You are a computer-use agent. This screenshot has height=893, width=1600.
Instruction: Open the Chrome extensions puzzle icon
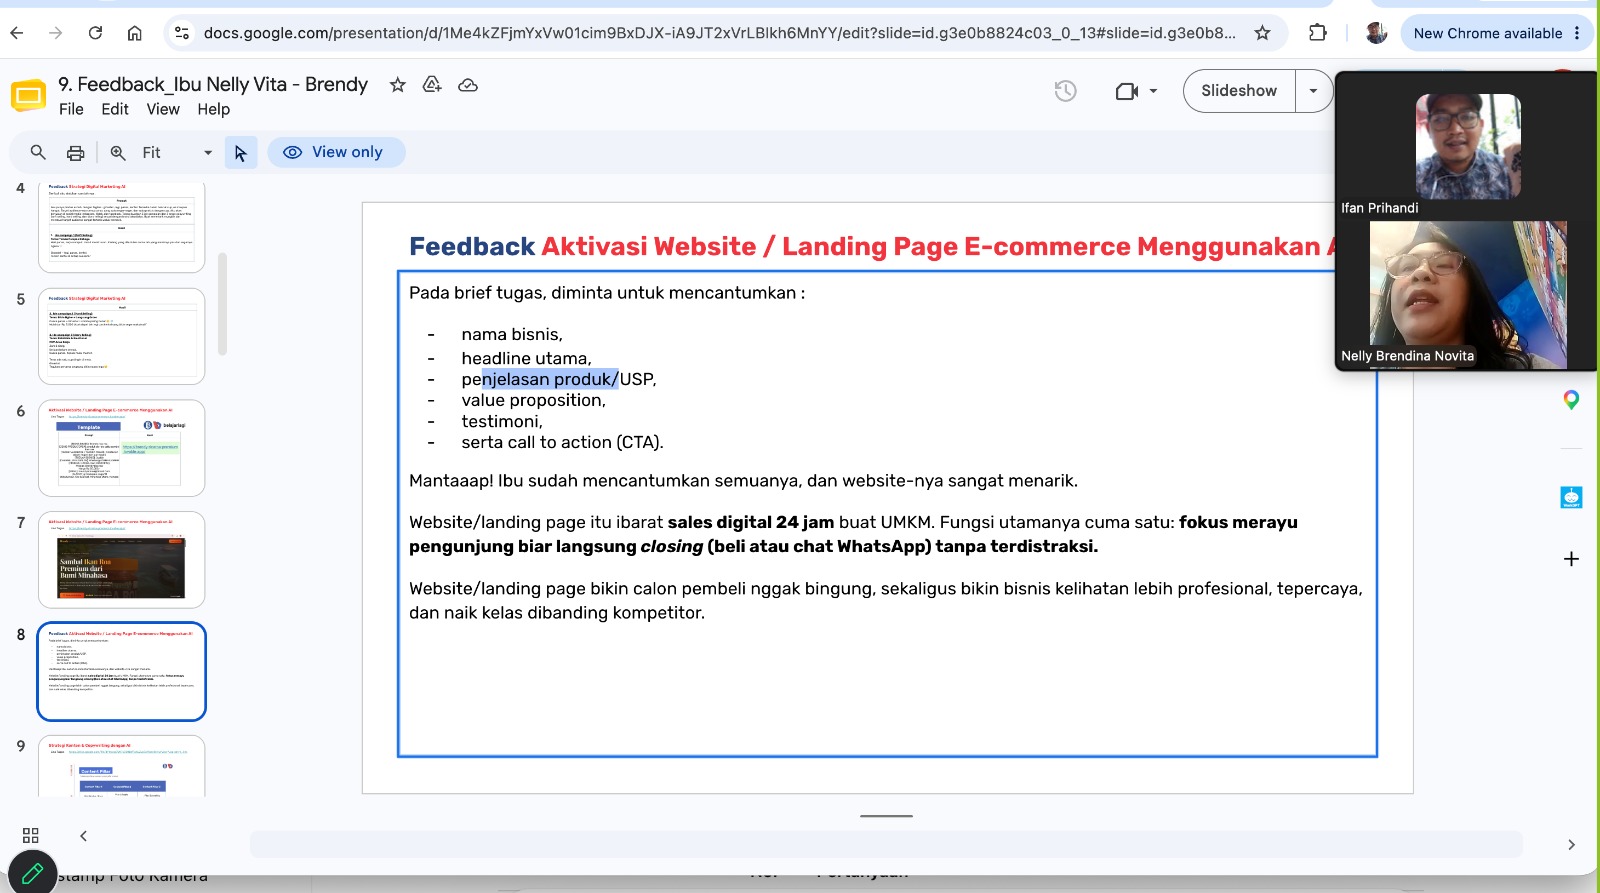(1318, 33)
